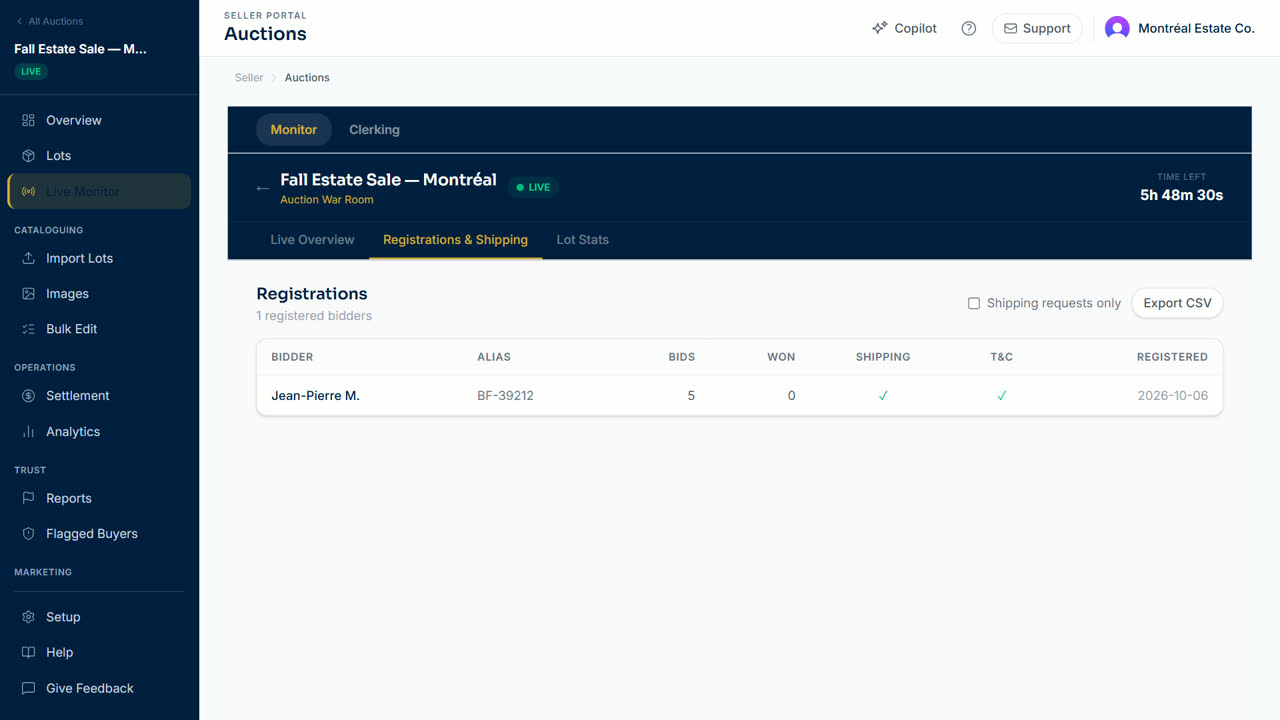1280x720 pixels.
Task: Click the Help book icon
Action: 28,652
